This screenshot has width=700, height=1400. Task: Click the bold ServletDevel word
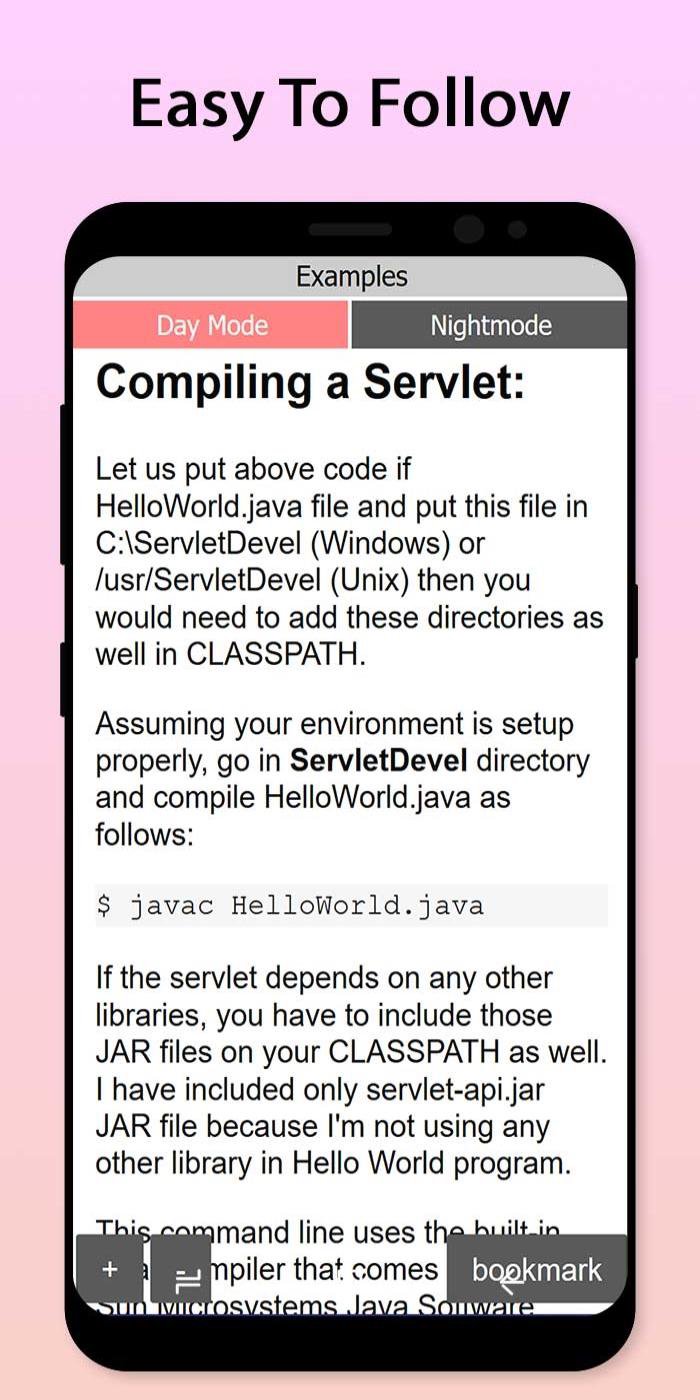379,761
